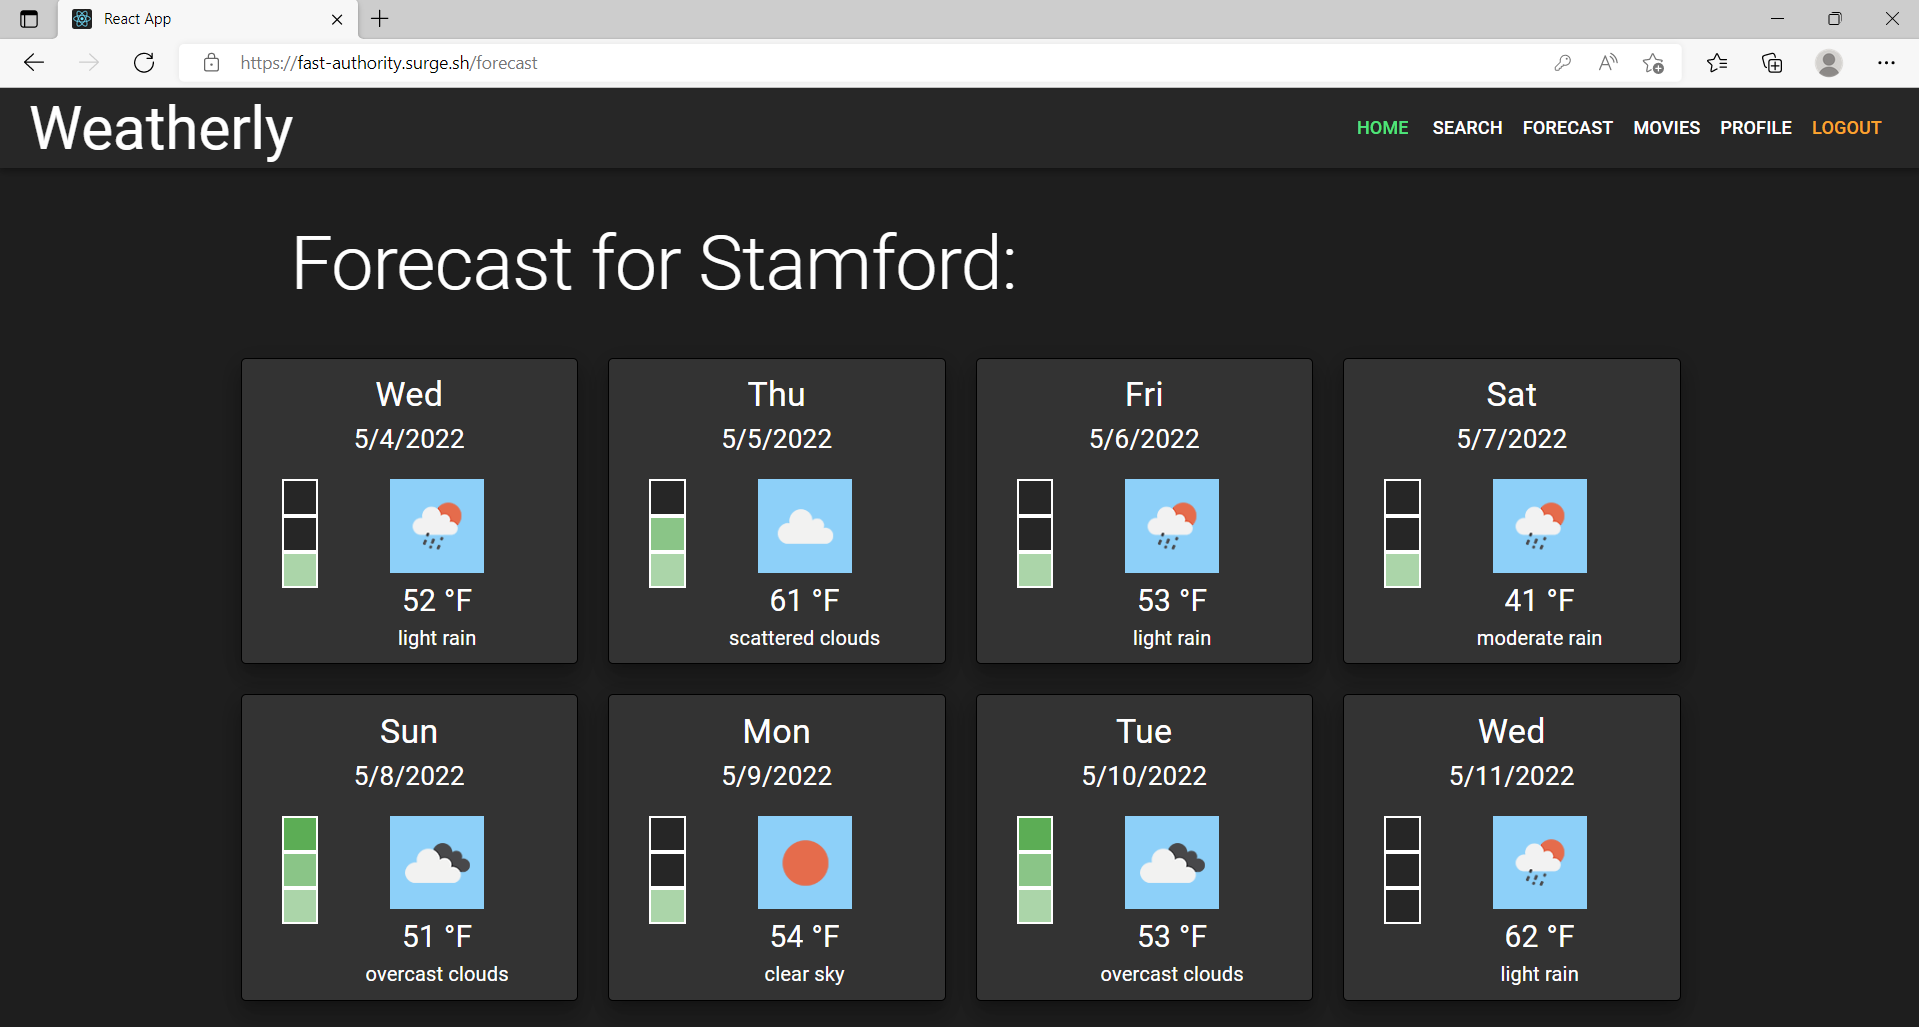Click the overcast clouds icon for Sun 5/8/2022
The width and height of the screenshot is (1919, 1027).
click(437, 862)
